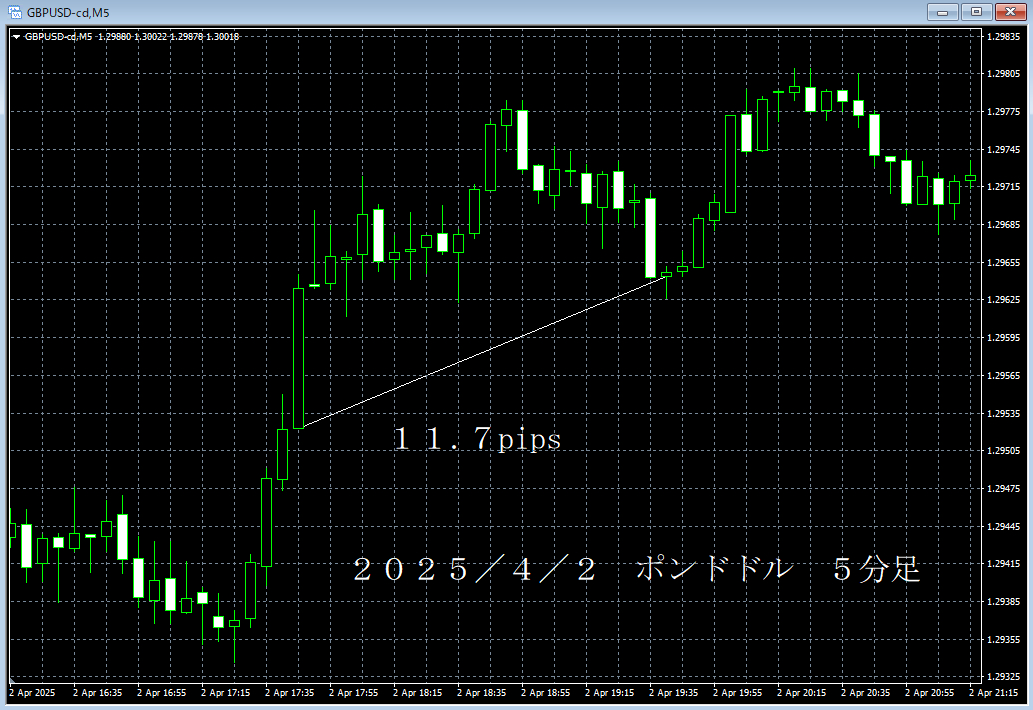Image resolution: width=1033 pixels, height=710 pixels.
Task: Minimize the GBPUSD-cd,M5 chart window
Action: 942,12
